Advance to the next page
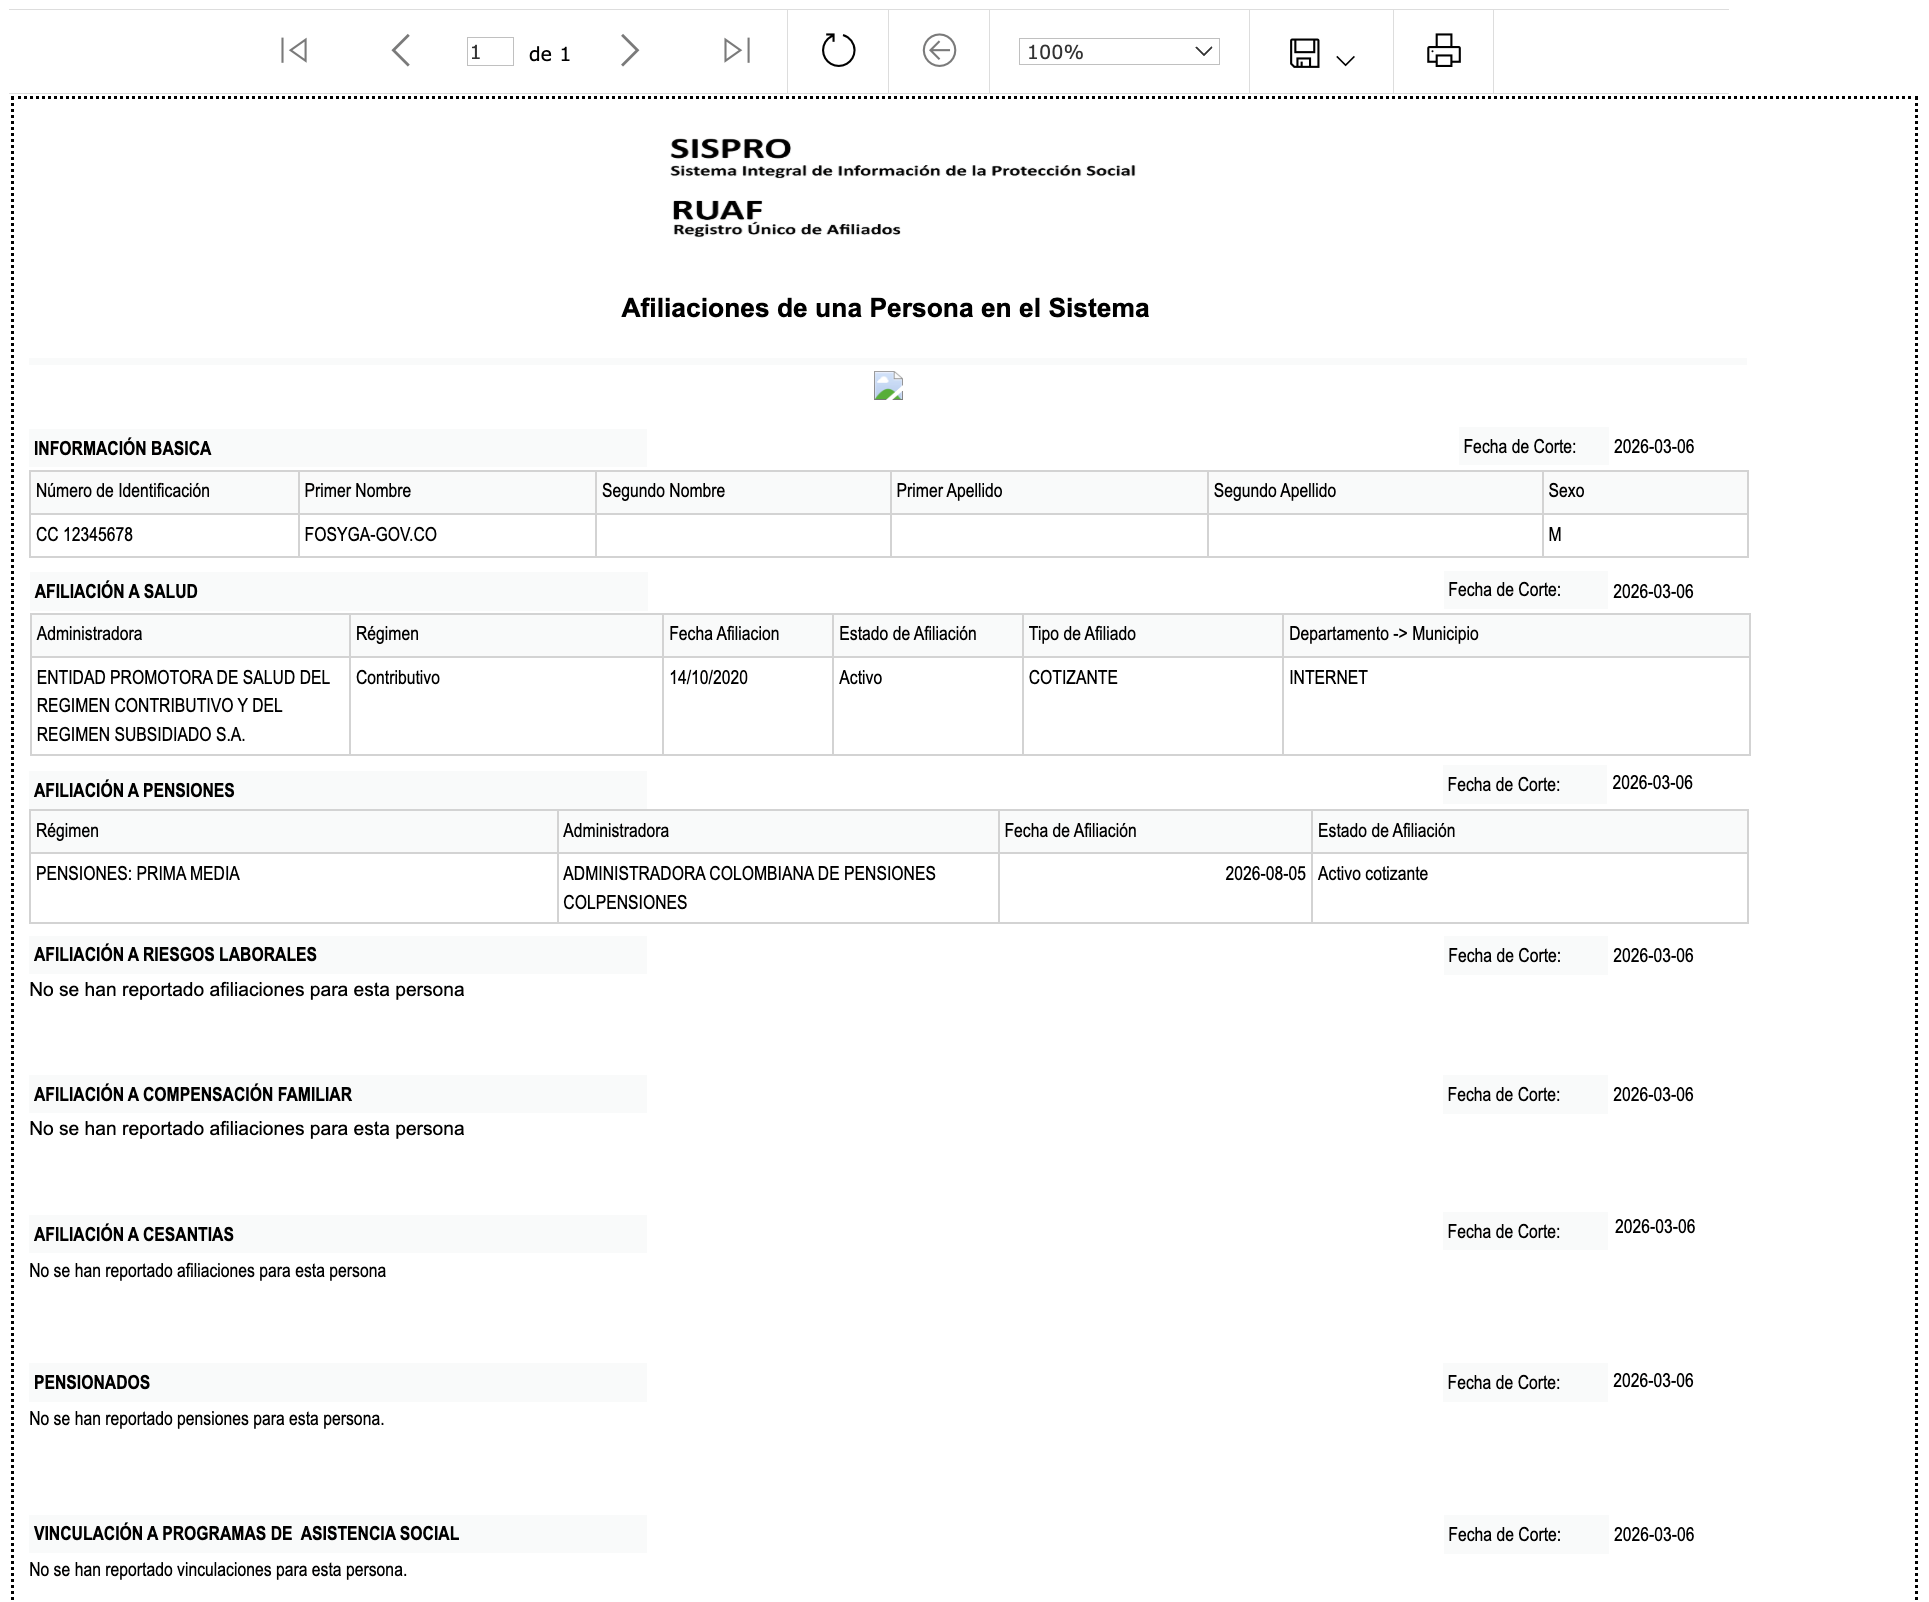 [629, 49]
